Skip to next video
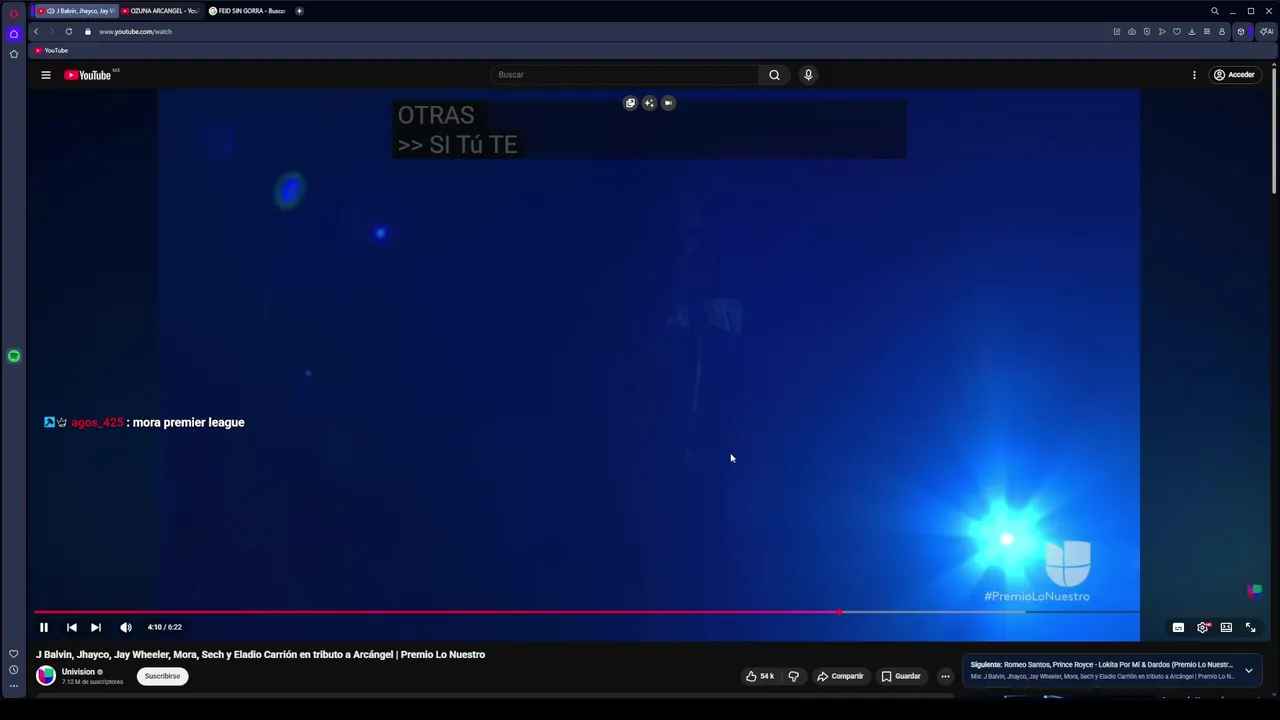This screenshot has width=1280, height=720. pyautogui.click(x=96, y=627)
